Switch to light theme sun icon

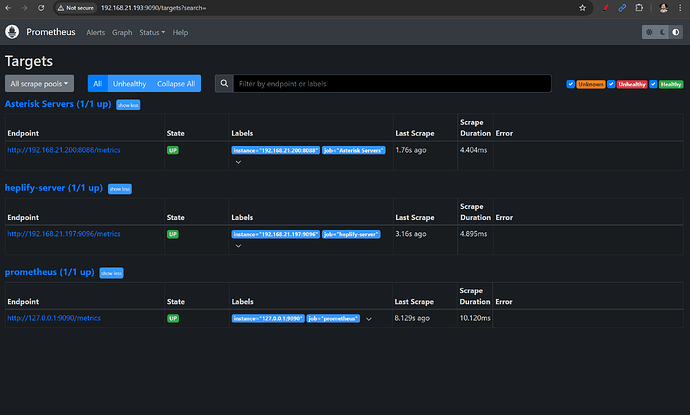point(649,32)
